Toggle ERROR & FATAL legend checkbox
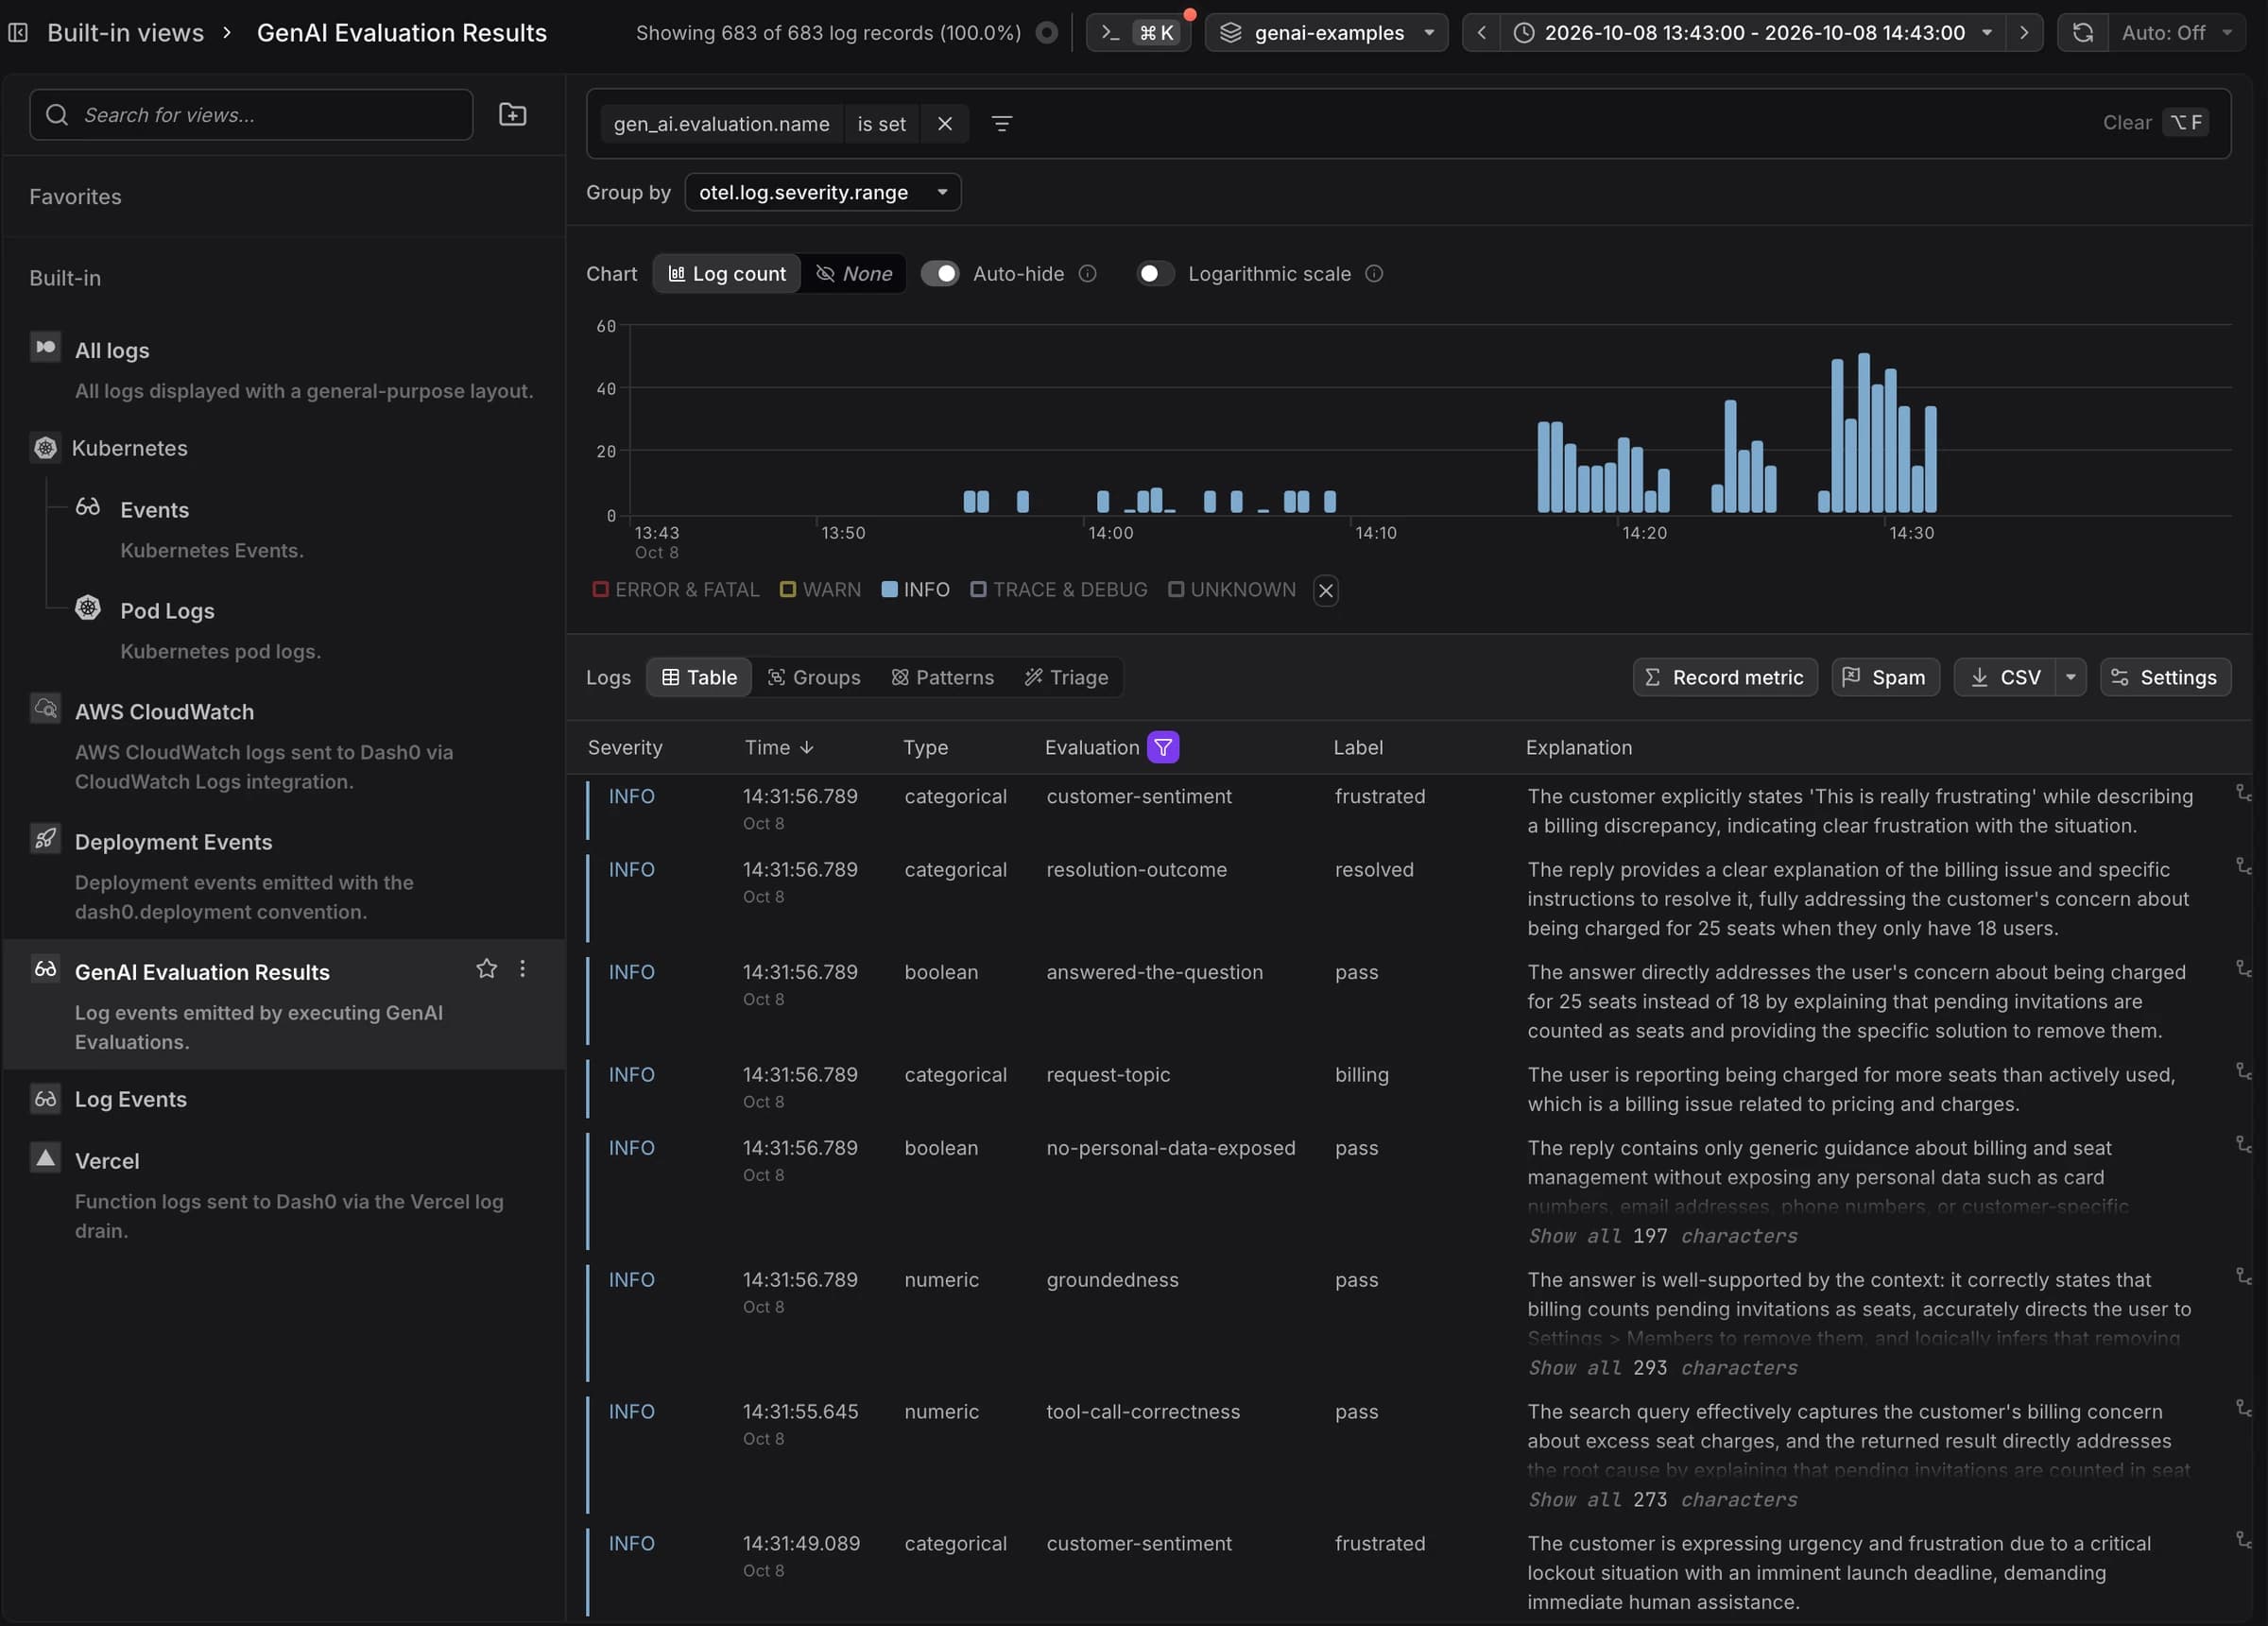Screen dimensions: 2268x1626 pyautogui.click(x=600, y=589)
